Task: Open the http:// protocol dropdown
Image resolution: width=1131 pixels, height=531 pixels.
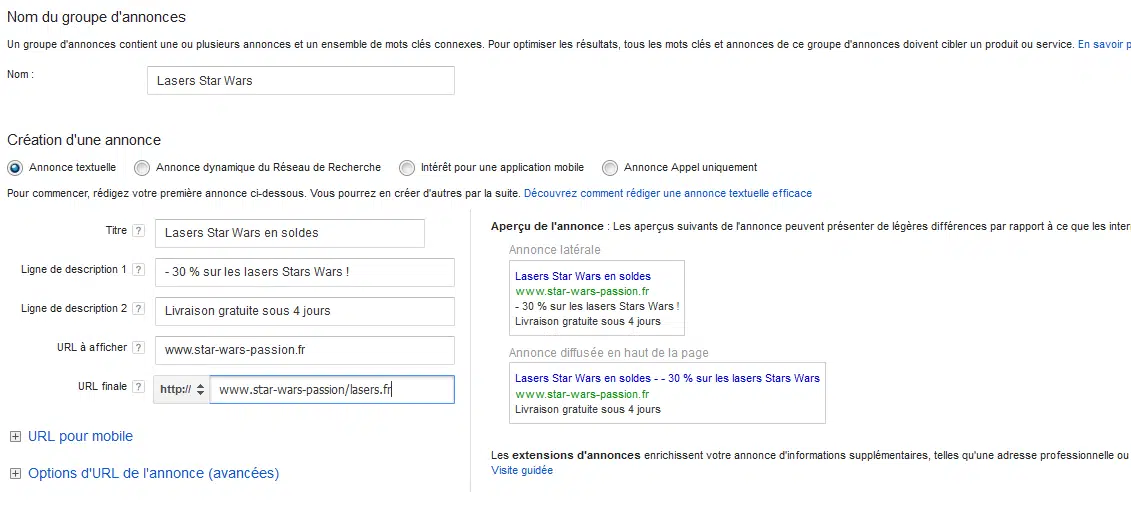Action: click(x=181, y=390)
